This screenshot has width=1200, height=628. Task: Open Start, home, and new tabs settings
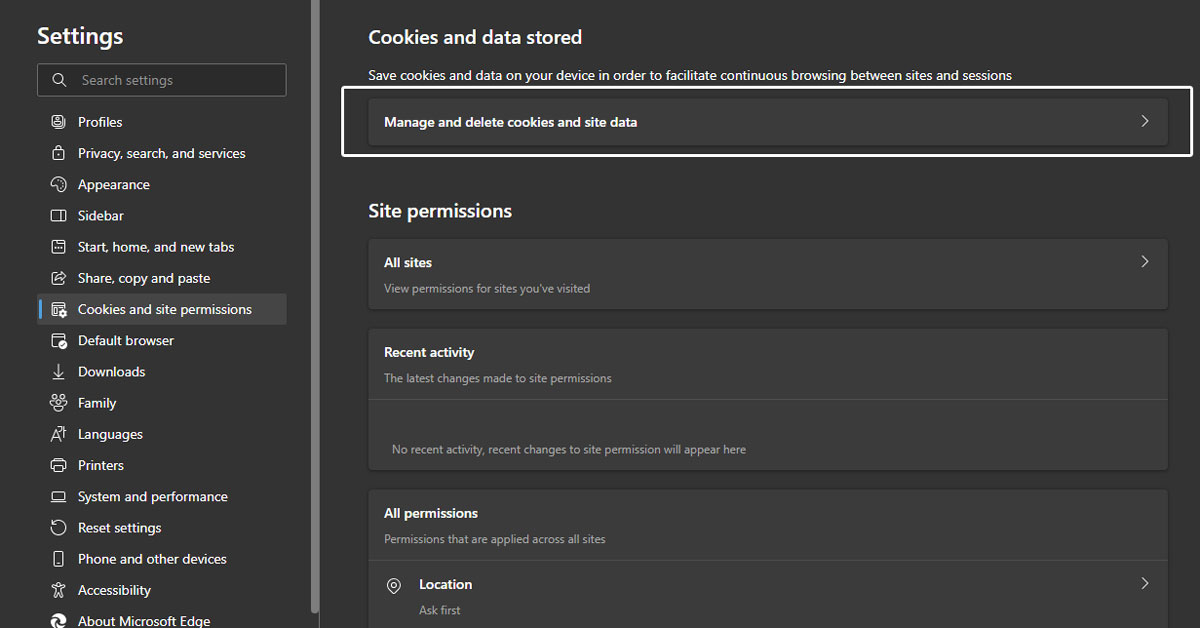coord(162,247)
